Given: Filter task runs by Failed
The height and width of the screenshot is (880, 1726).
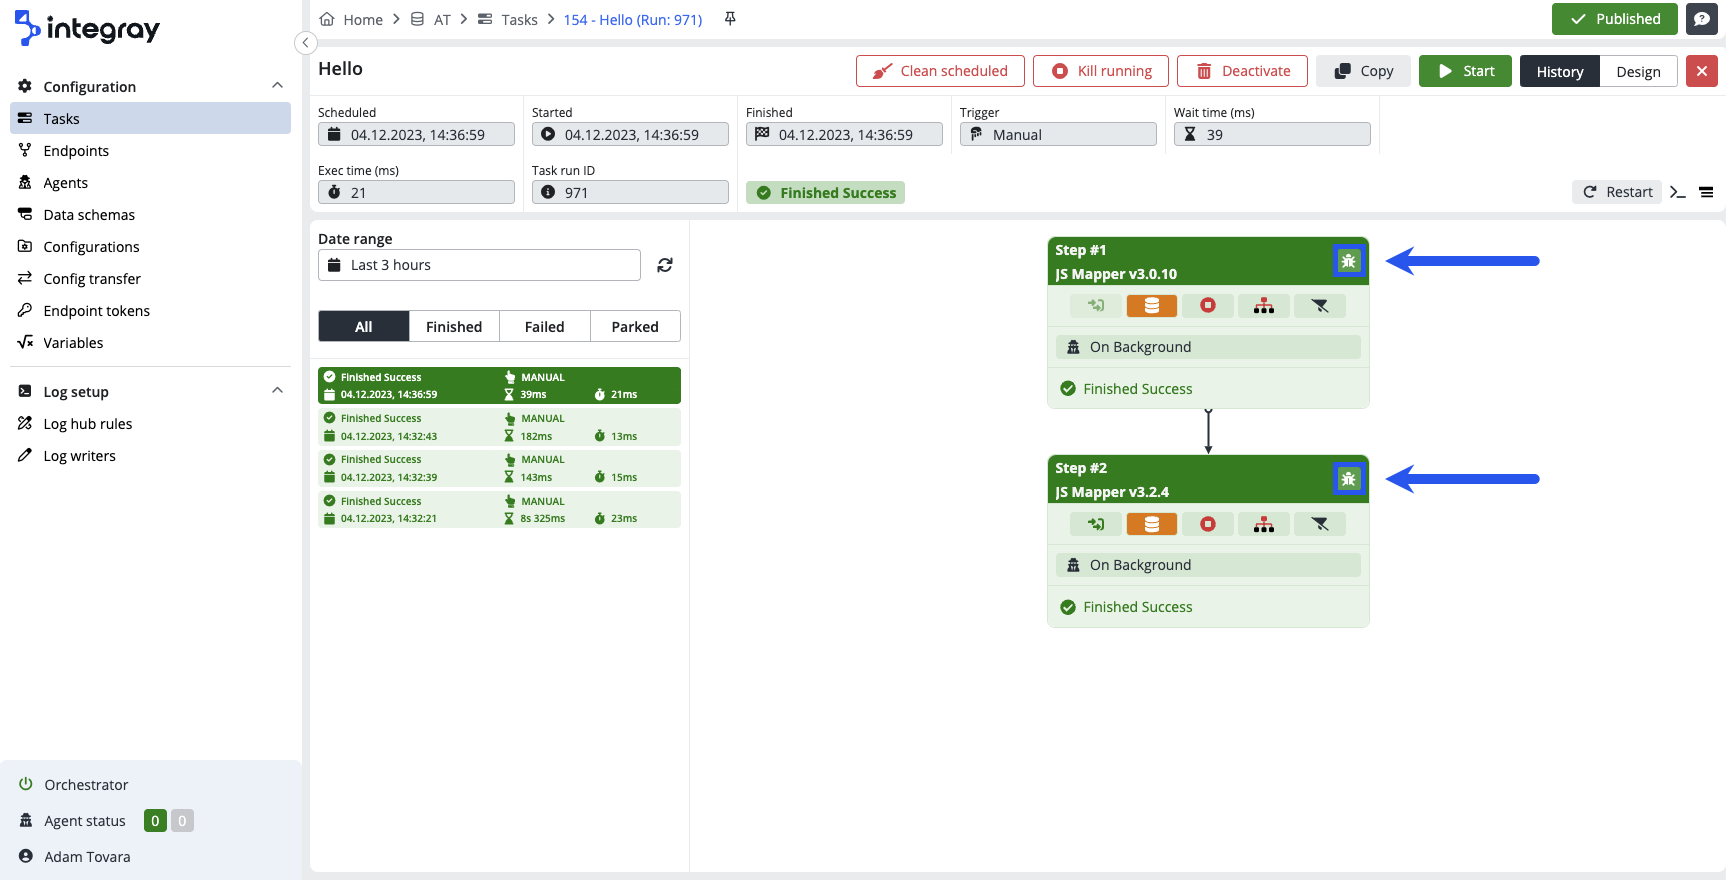Looking at the screenshot, I should (x=544, y=326).
